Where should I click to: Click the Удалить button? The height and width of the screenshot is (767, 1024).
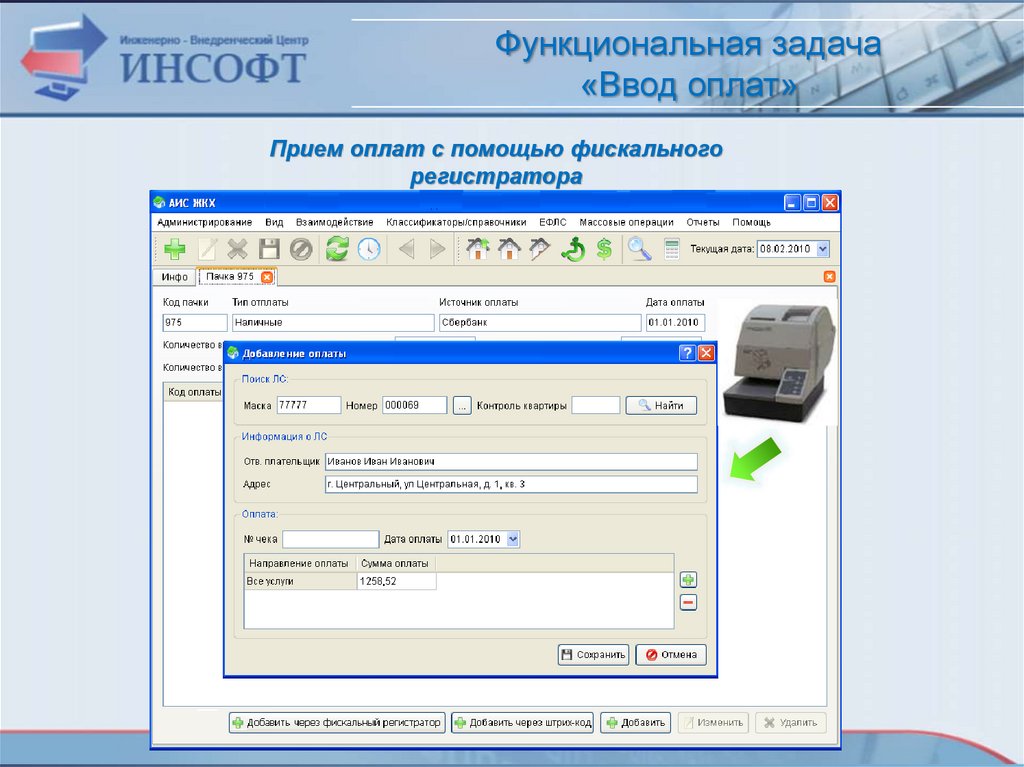coord(790,723)
